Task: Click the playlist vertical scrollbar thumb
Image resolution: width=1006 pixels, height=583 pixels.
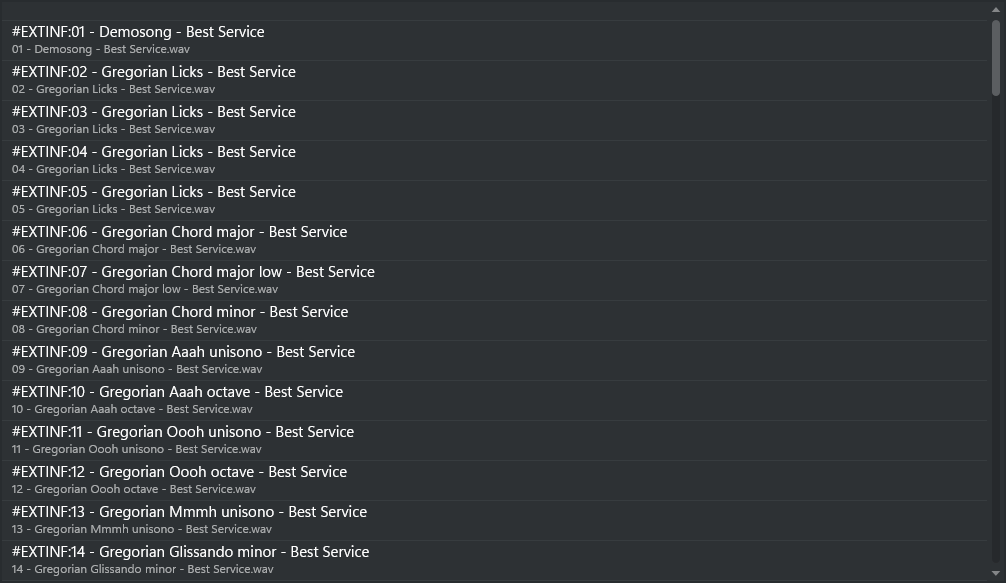Action: (x=996, y=58)
